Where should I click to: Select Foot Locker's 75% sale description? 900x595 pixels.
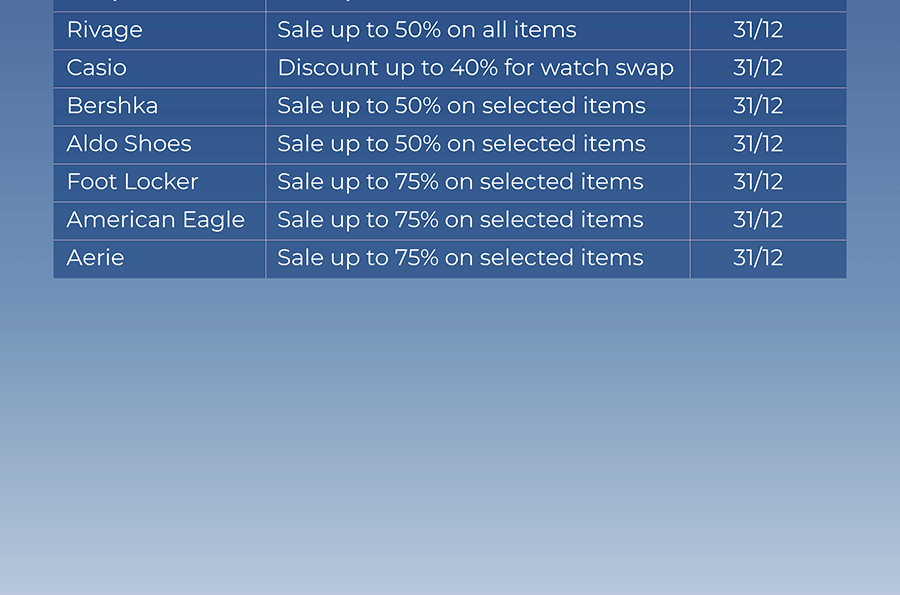click(x=460, y=182)
